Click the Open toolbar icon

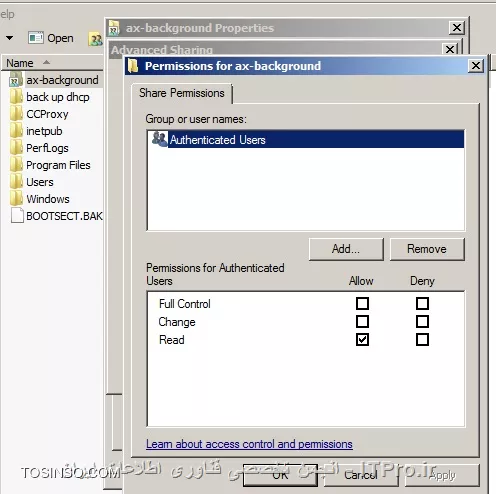pyautogui.click(x=36, y=38)
